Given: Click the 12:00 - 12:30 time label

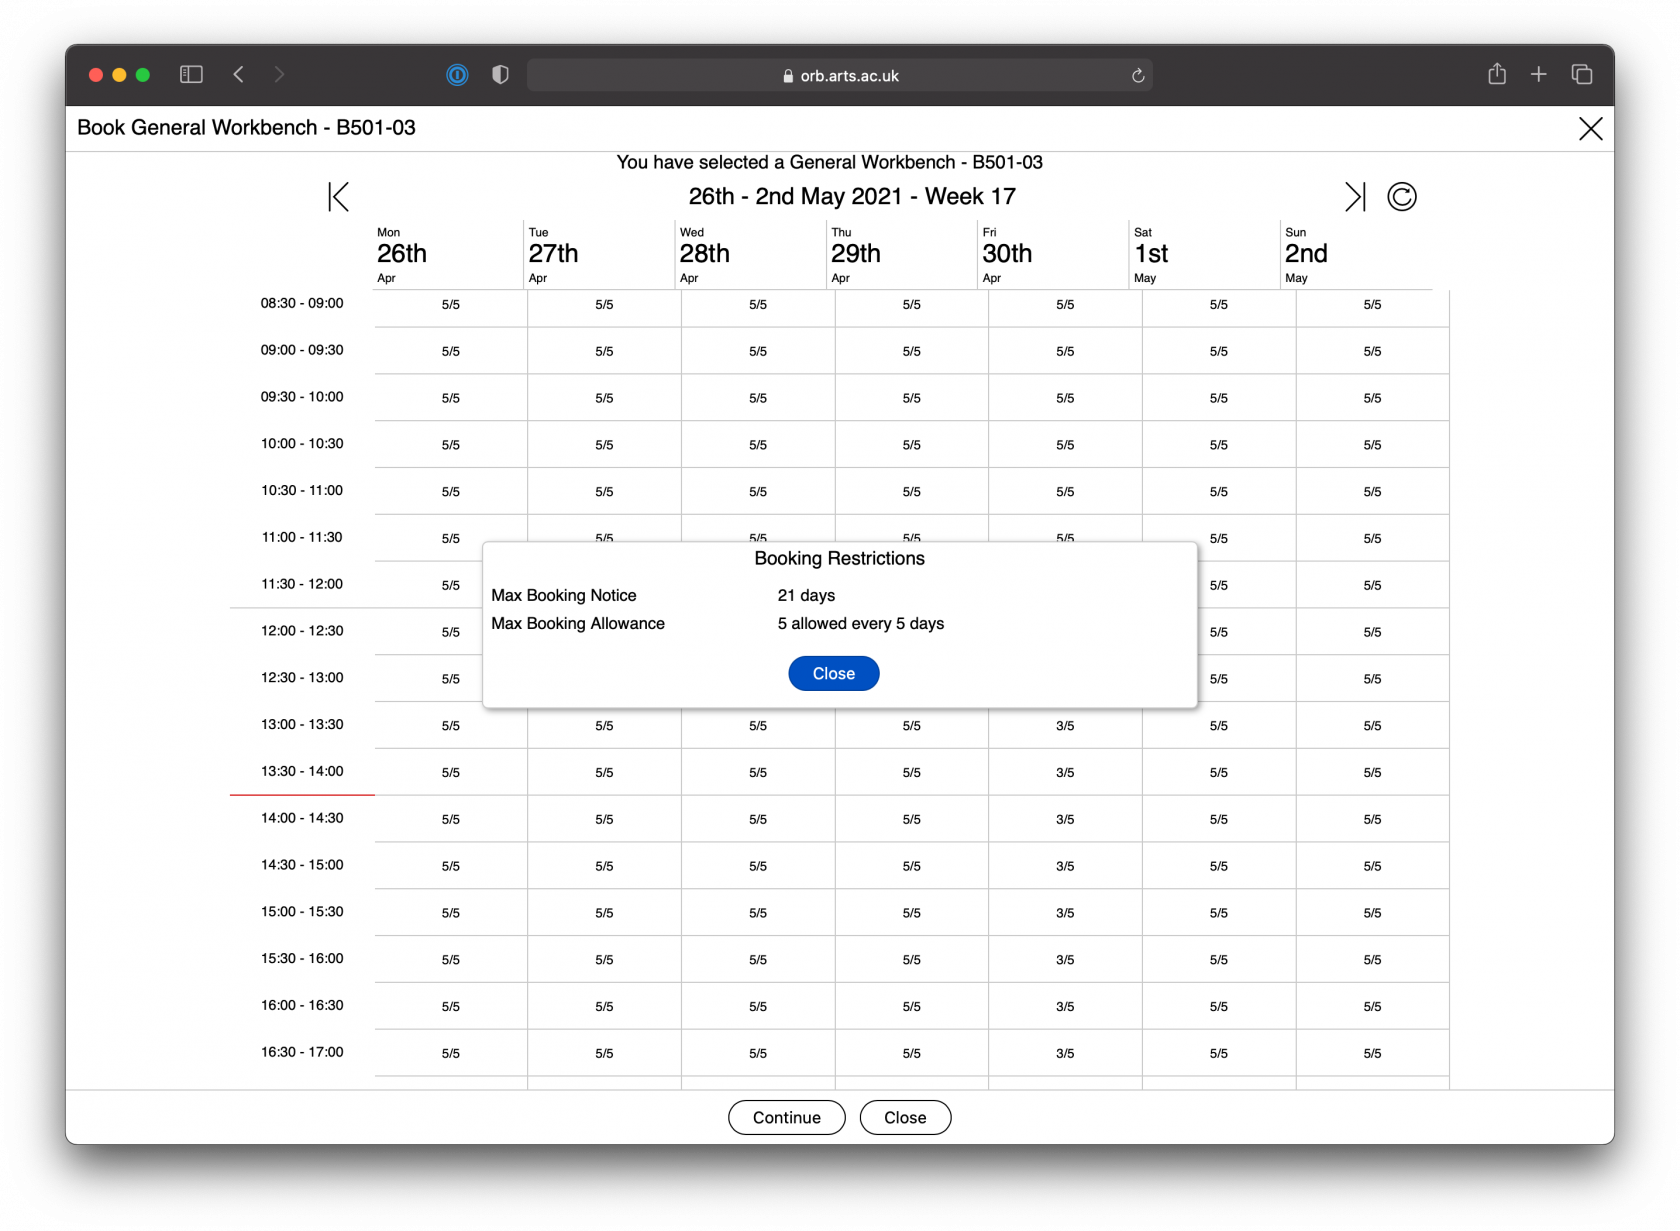Looking at the screenshot, I should [302, 631].
